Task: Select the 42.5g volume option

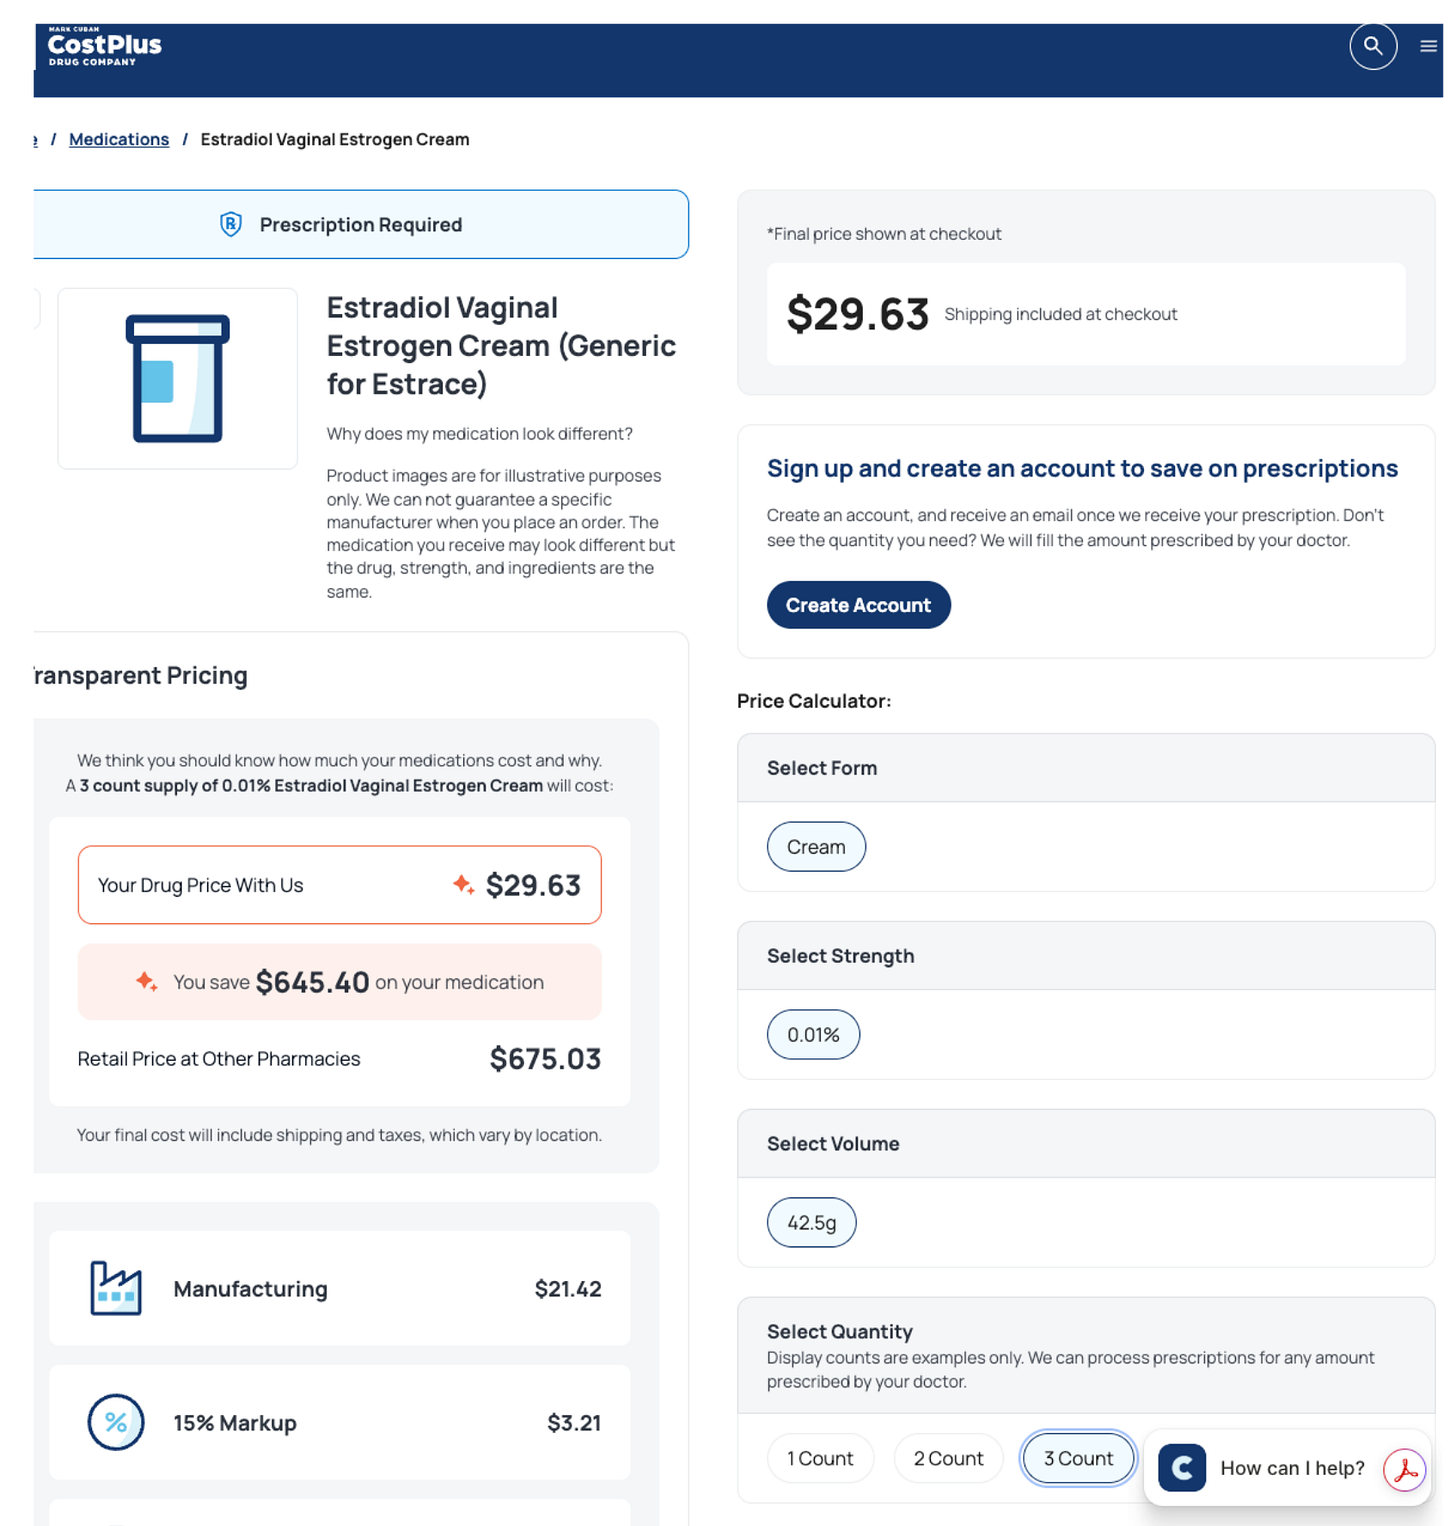Action: point(811,1223)
